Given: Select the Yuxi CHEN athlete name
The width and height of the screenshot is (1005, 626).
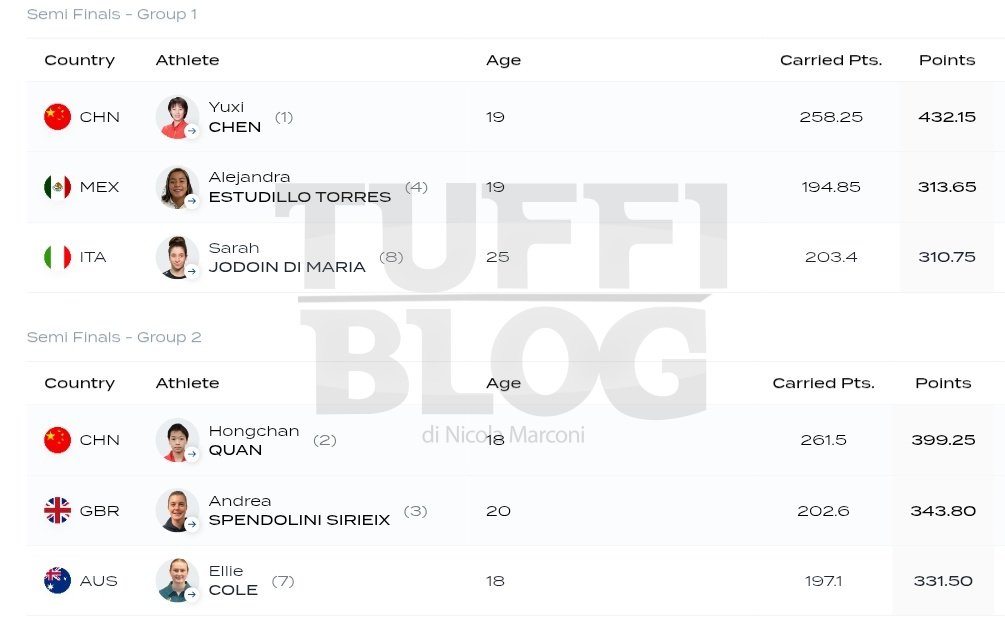Looking at the screenshot, I should pos(235,117).
